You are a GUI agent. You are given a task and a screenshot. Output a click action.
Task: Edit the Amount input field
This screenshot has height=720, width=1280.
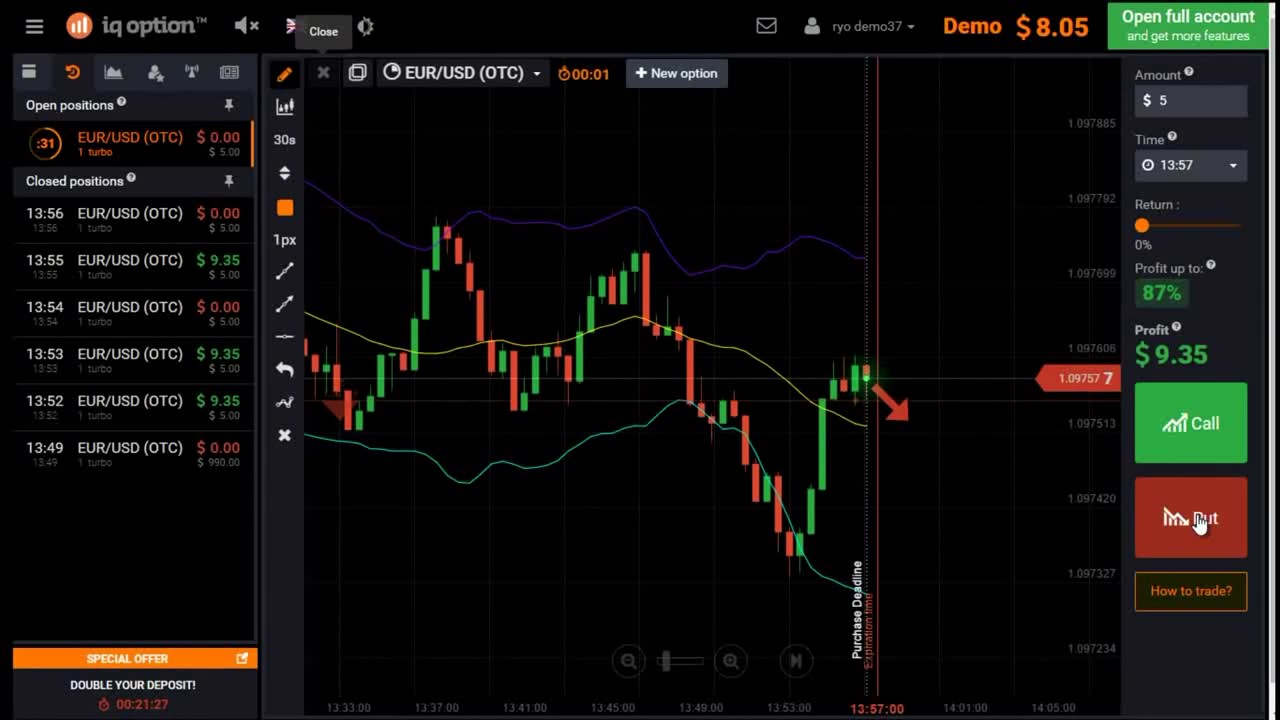[x=1190, y=100]
